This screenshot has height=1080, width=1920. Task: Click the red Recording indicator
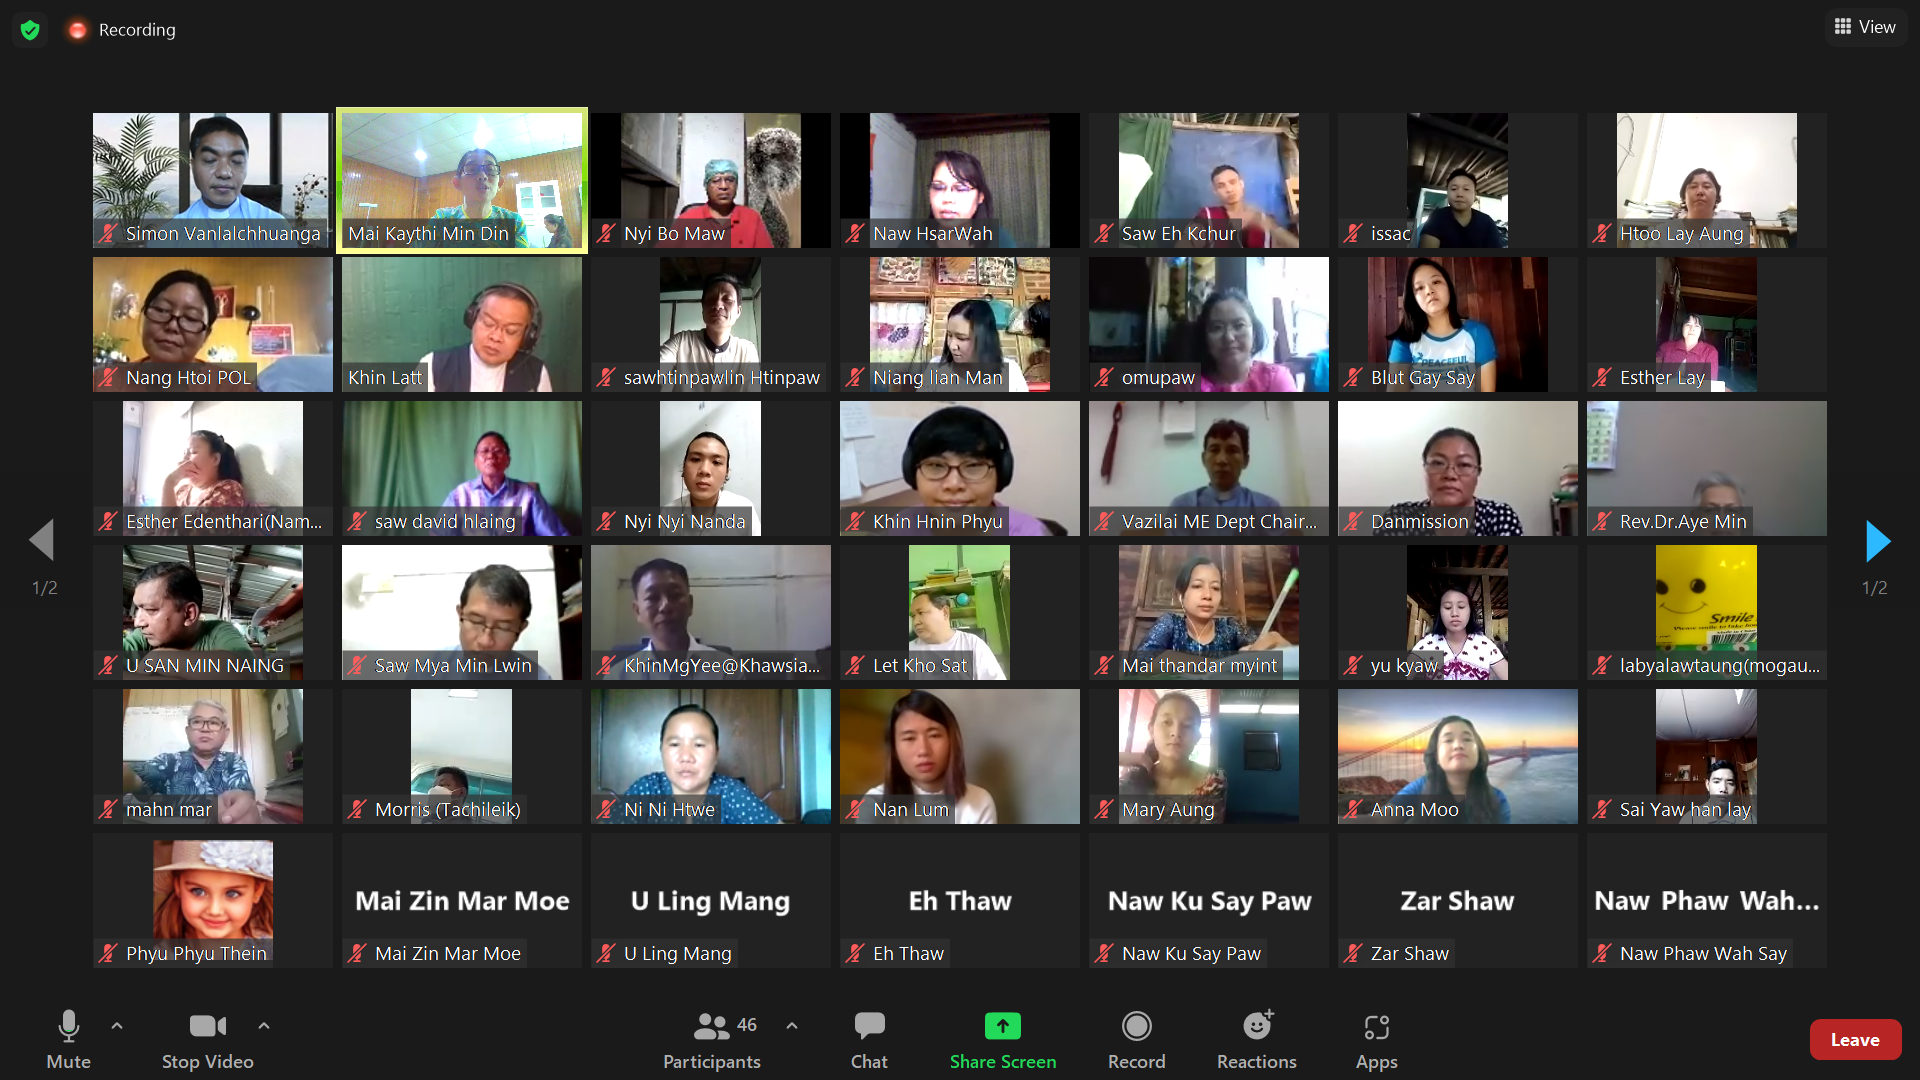click(x=78, y=30)
